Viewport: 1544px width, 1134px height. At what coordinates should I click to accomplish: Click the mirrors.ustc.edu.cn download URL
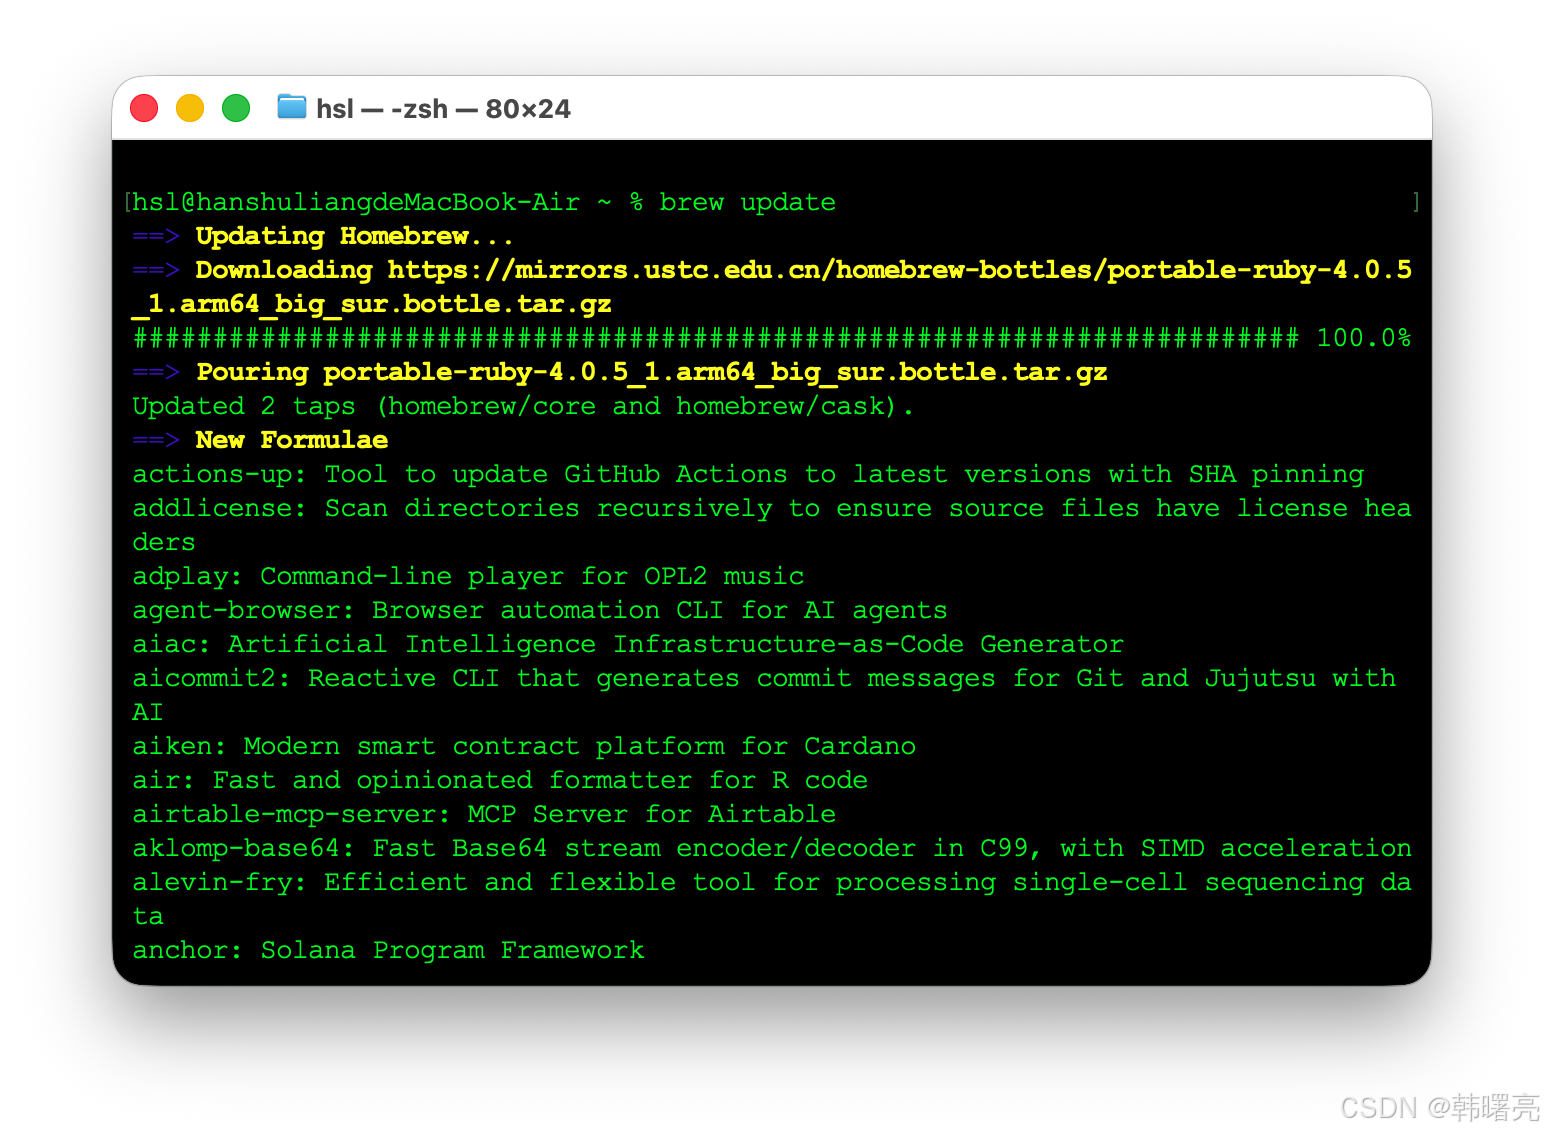(x=772, y=287)
